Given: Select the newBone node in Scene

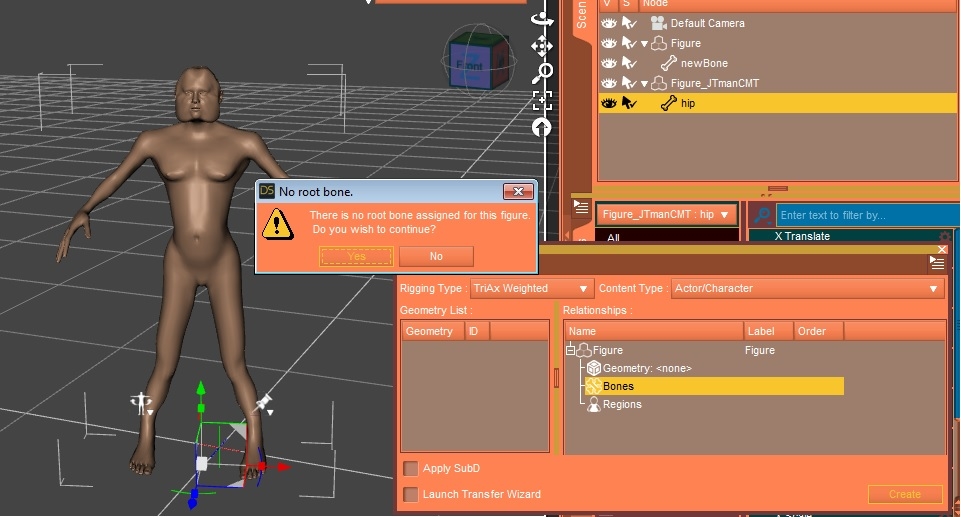Looking at the screenshot, I should click(704, 63).
